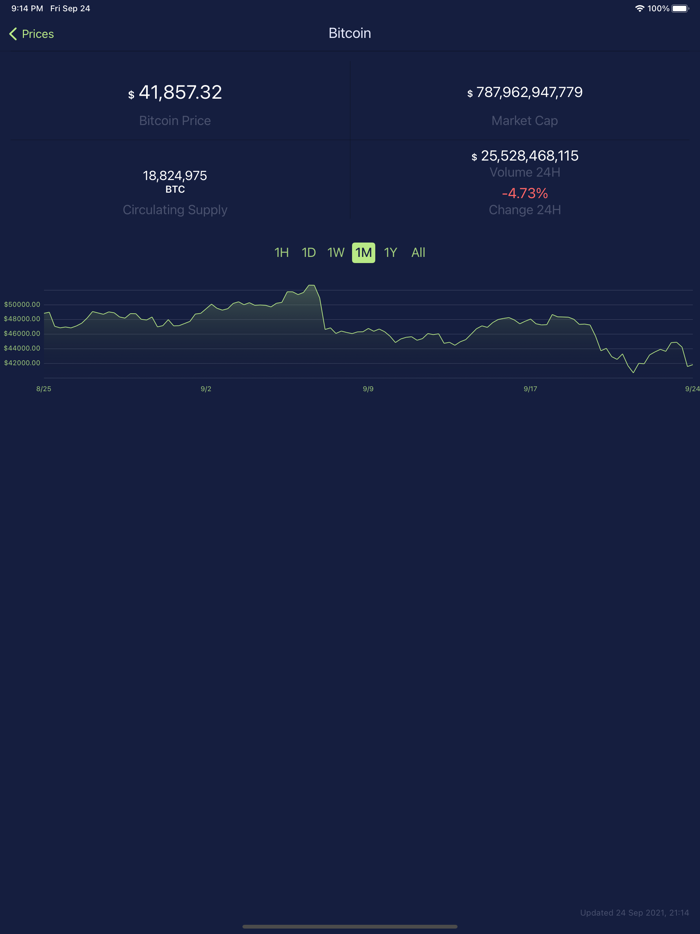The image size is (700, 934).
Task: Toggle the highlighted 1M range selector
Action: [x=363, y=252]
